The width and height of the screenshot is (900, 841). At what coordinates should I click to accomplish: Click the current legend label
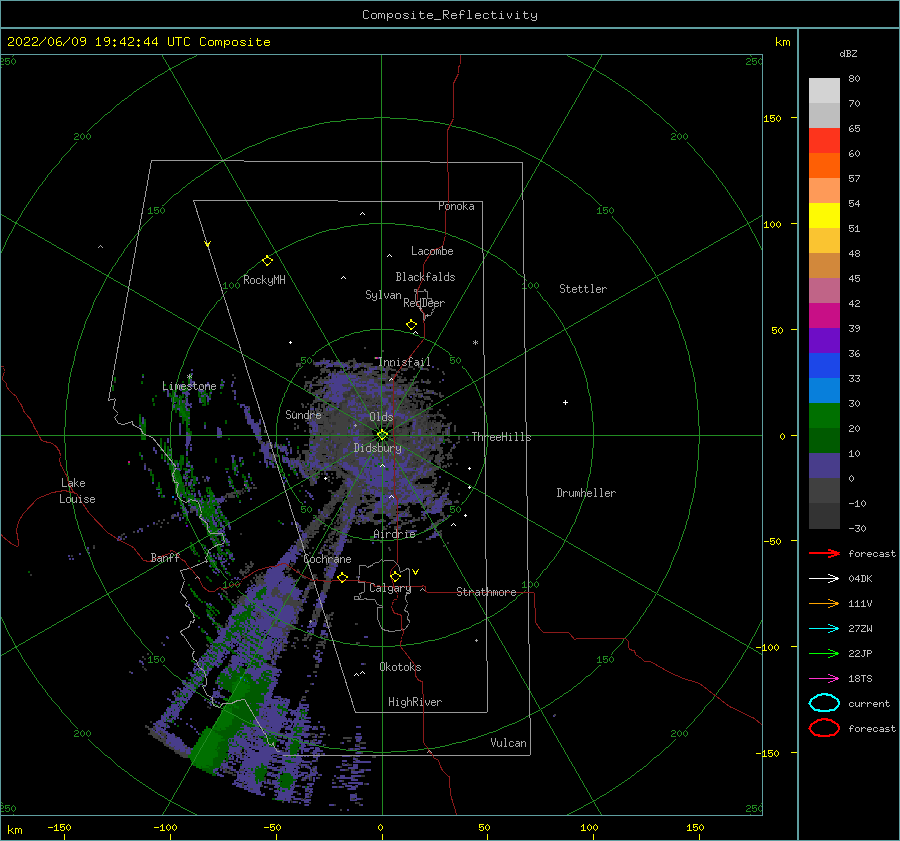pyautogui.click(x=869, y=703)
